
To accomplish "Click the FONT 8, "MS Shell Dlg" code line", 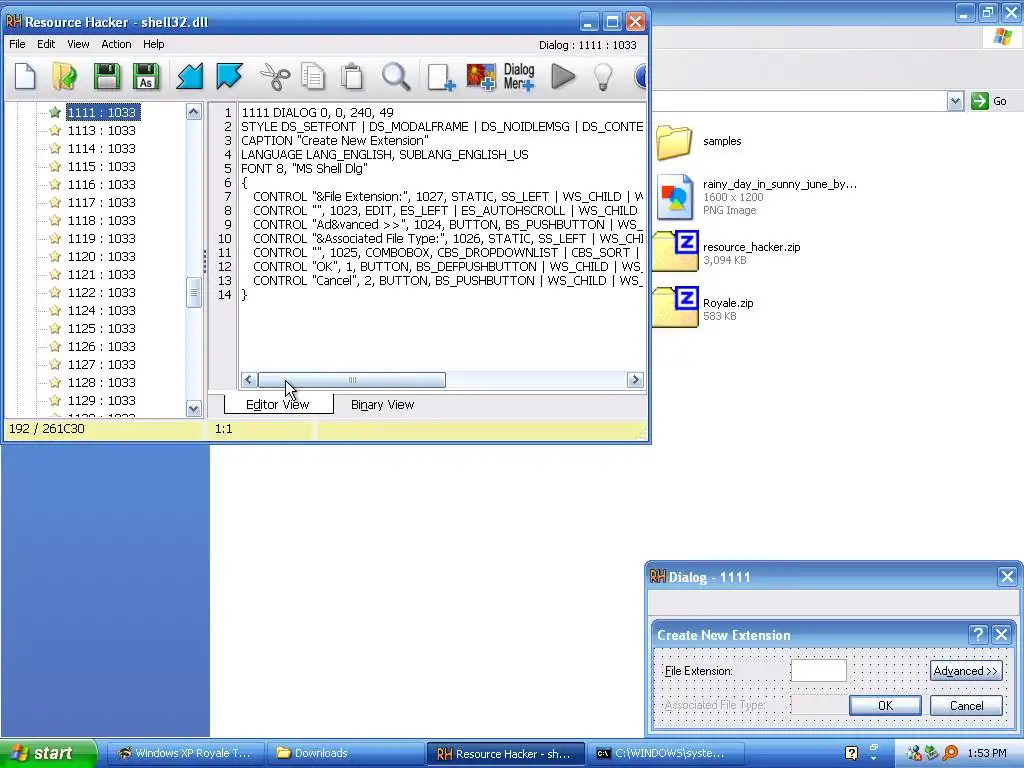I will (304, 168).
